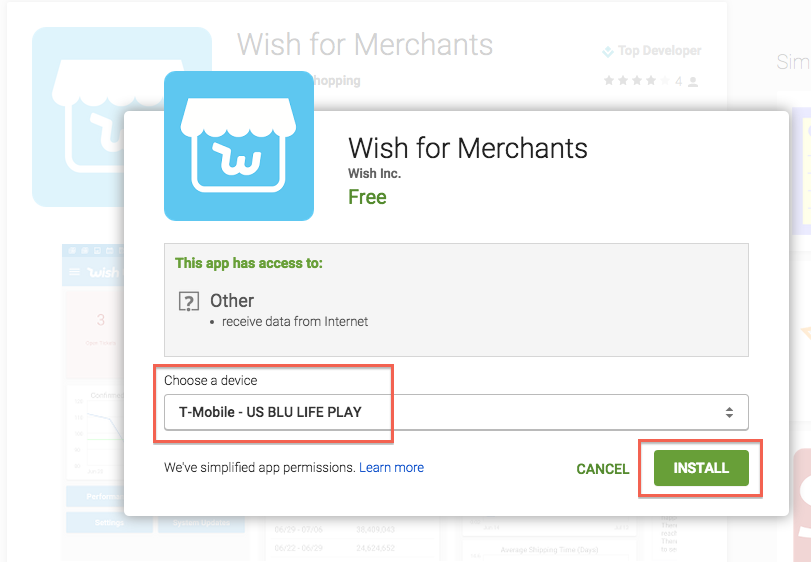Click the star rating in the background page
Image resolution: width=811 pixels, height=562 pixels.
point(636,81)
